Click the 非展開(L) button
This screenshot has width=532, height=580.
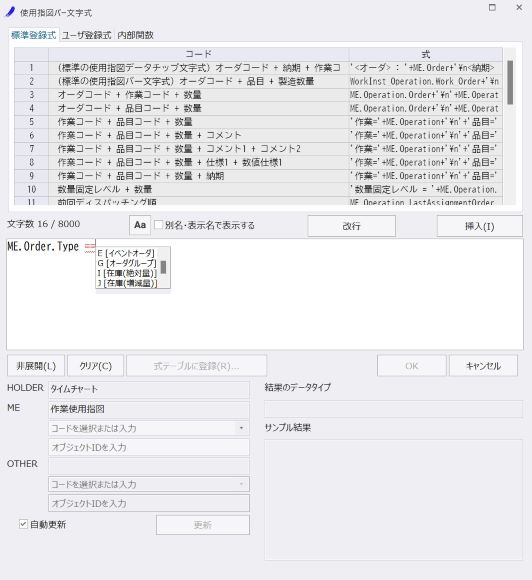(36, 366)
